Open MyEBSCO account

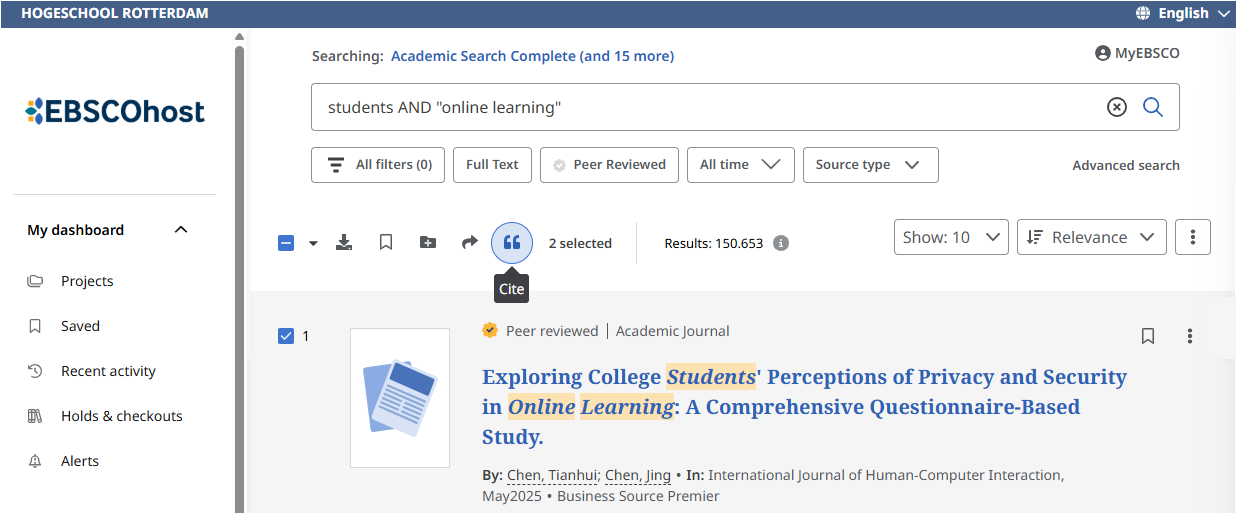(x=1137, y=53)
